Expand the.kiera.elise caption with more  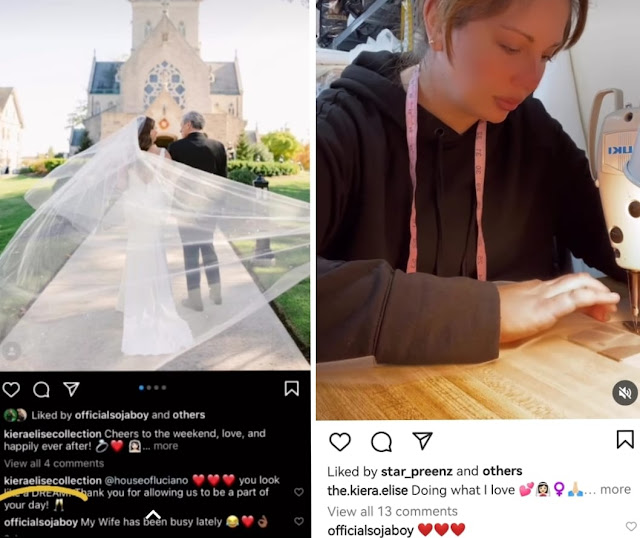point(615,489)
